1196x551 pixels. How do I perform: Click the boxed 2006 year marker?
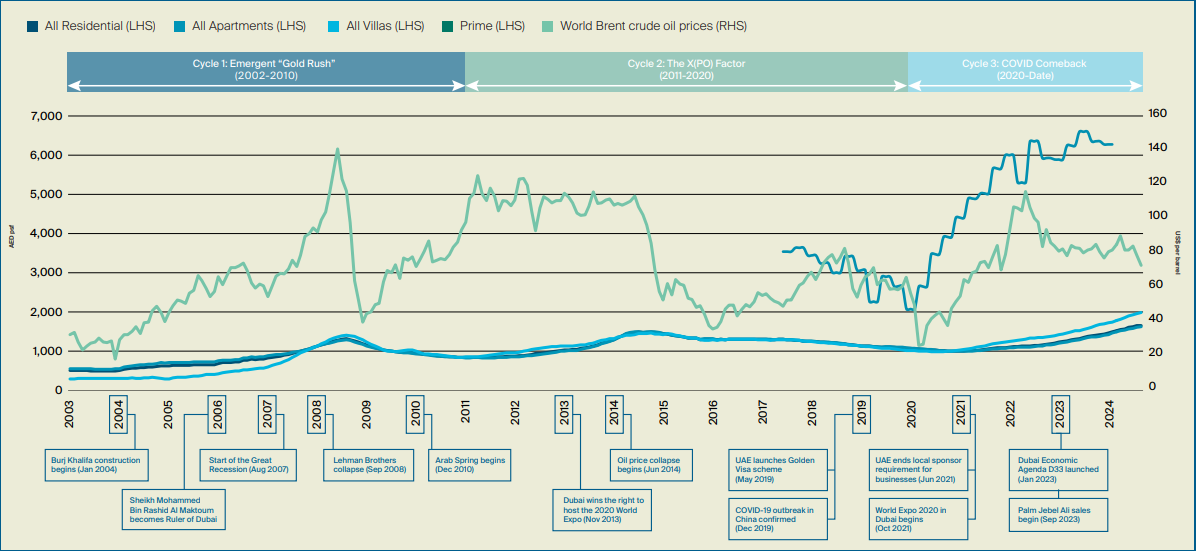pos(217,414)
